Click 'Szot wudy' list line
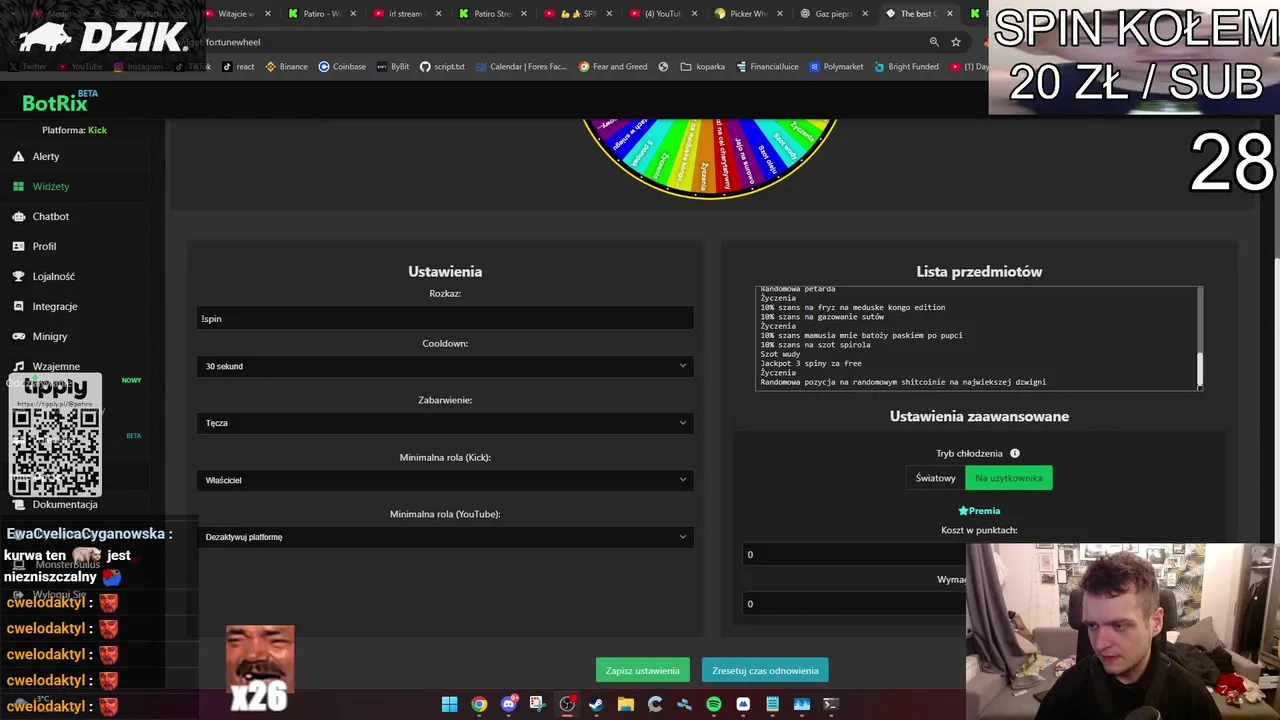The image size is (1280, 720). click(x=780, y=354)
